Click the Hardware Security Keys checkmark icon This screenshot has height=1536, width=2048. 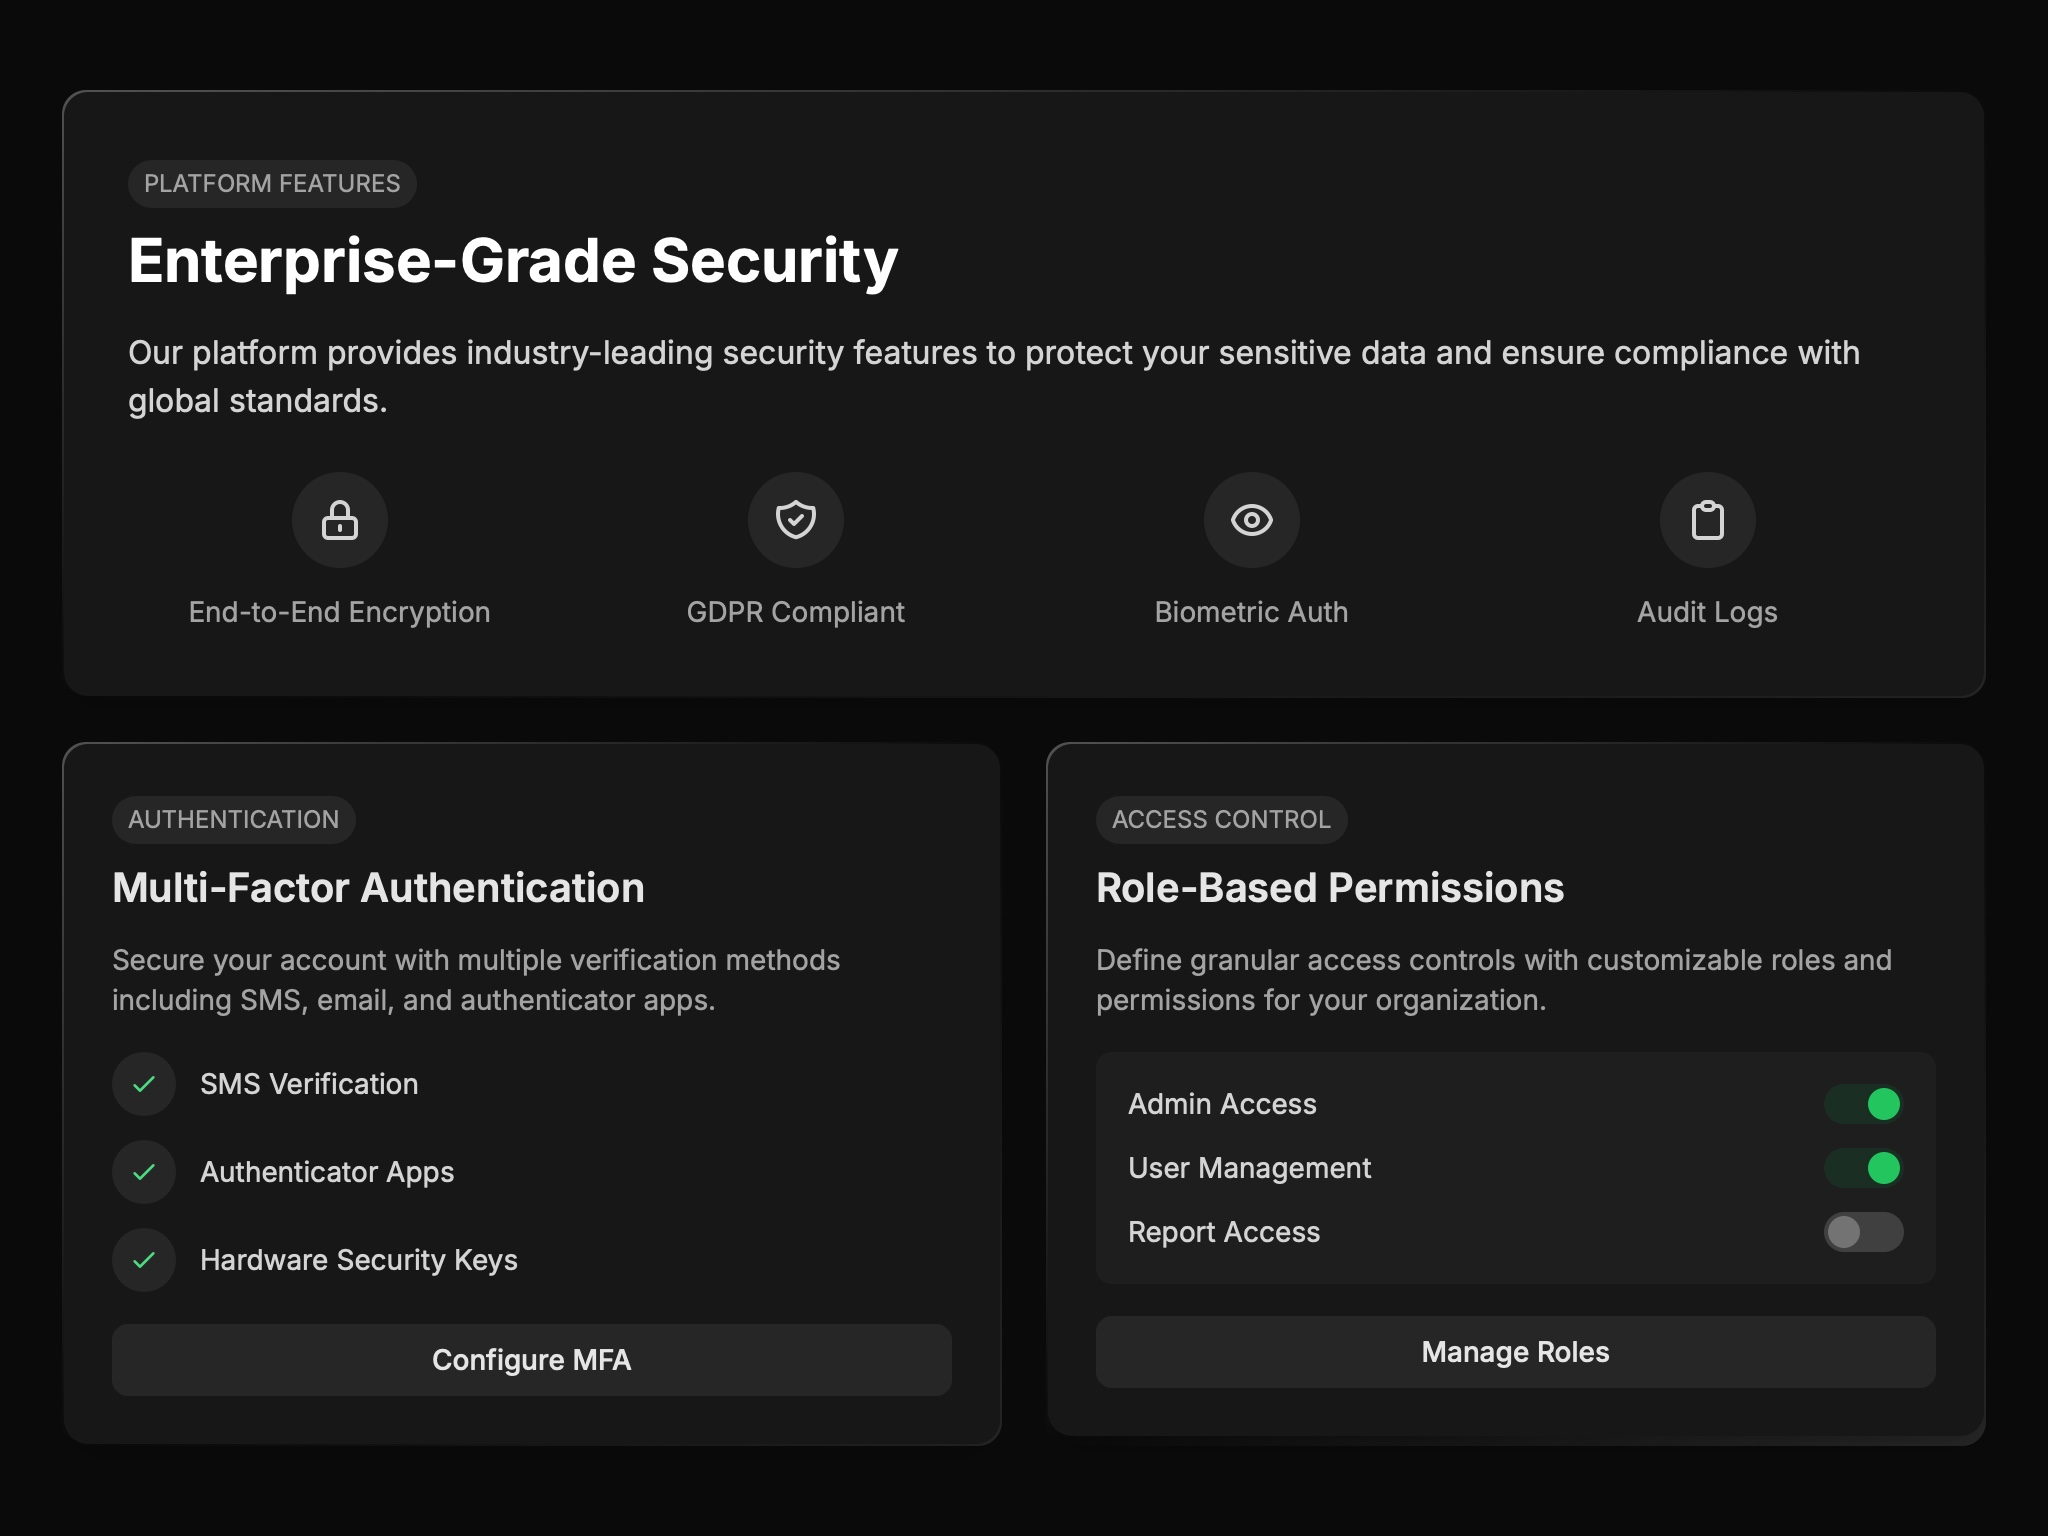click(x=144, y=1259)
